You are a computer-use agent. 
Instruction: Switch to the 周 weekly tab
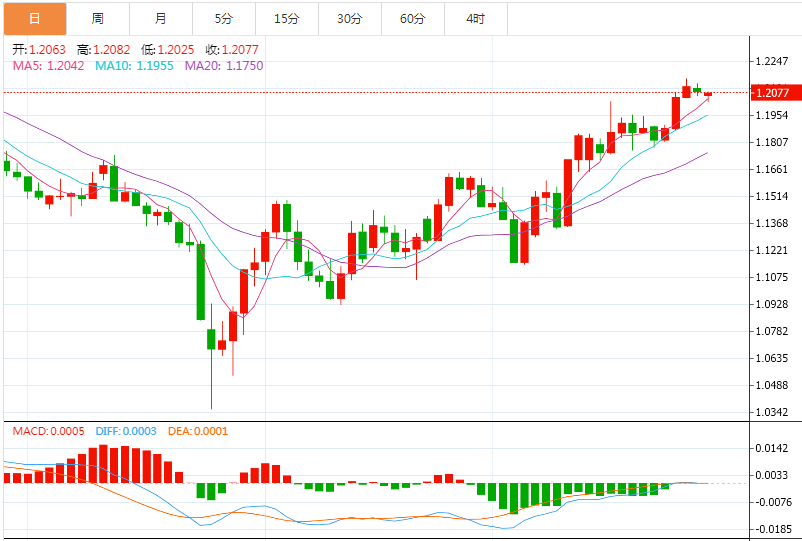tap(98, 19)
